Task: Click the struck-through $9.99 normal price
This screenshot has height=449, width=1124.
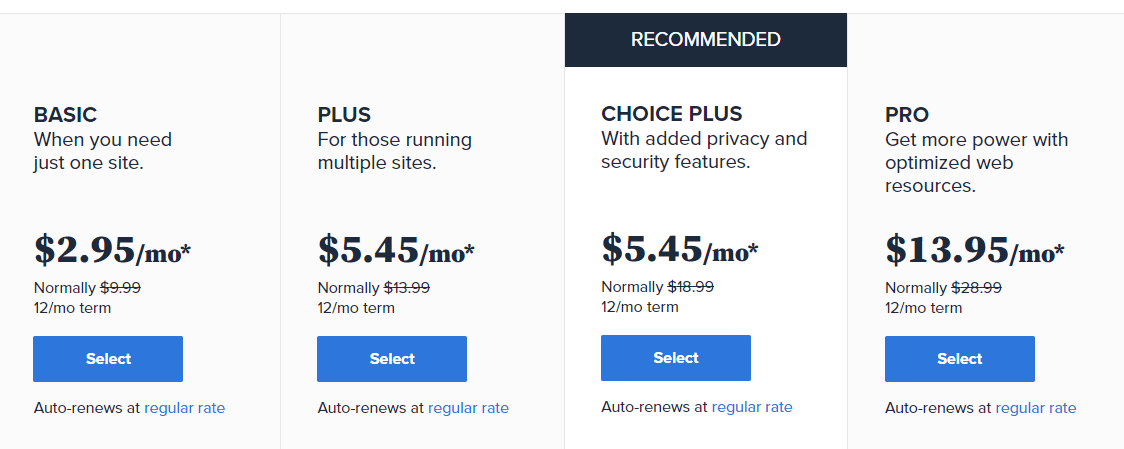Action: (x=120, y=288)
